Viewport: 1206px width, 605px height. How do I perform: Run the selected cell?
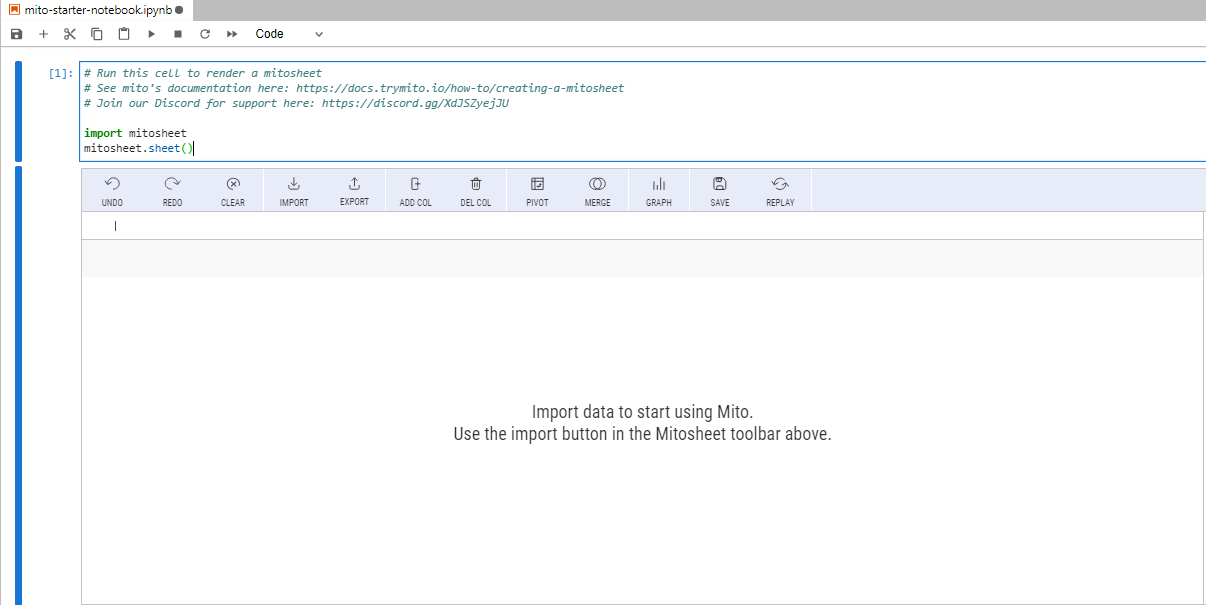pyautogui.click(x=151, y=34)
